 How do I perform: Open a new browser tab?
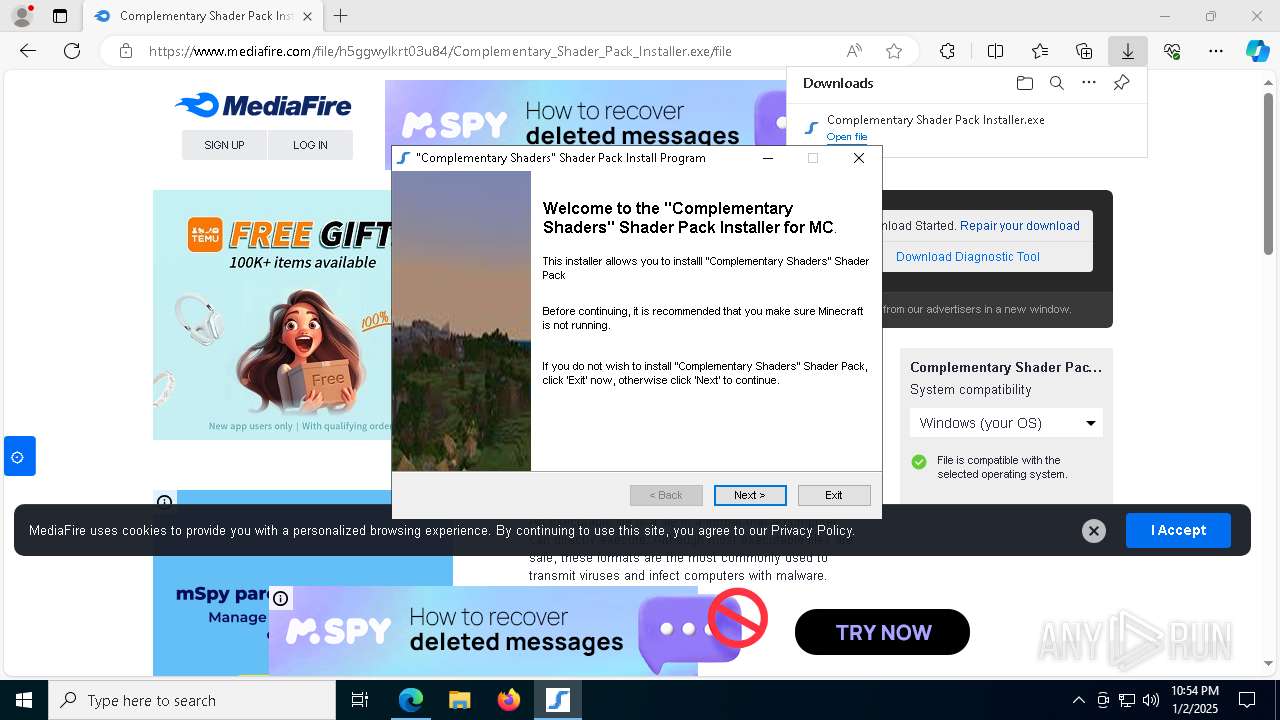coord(341,16)
